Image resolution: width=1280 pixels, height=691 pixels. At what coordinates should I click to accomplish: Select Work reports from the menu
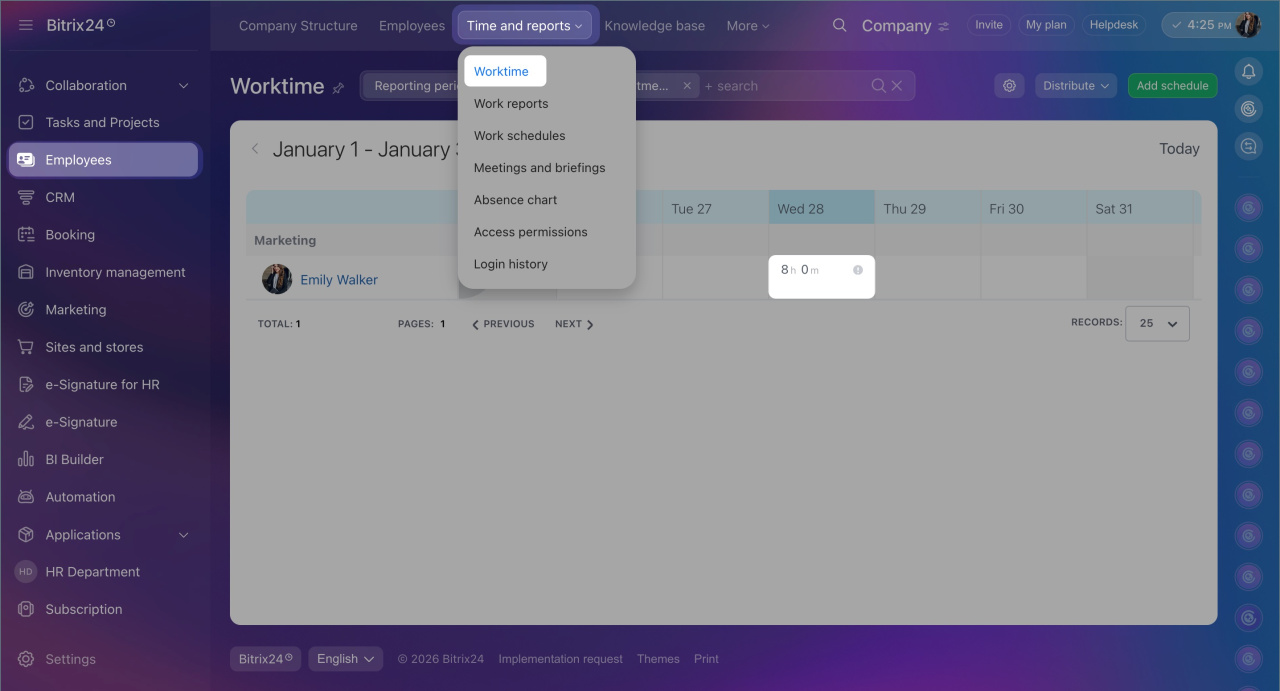(511, 104)
